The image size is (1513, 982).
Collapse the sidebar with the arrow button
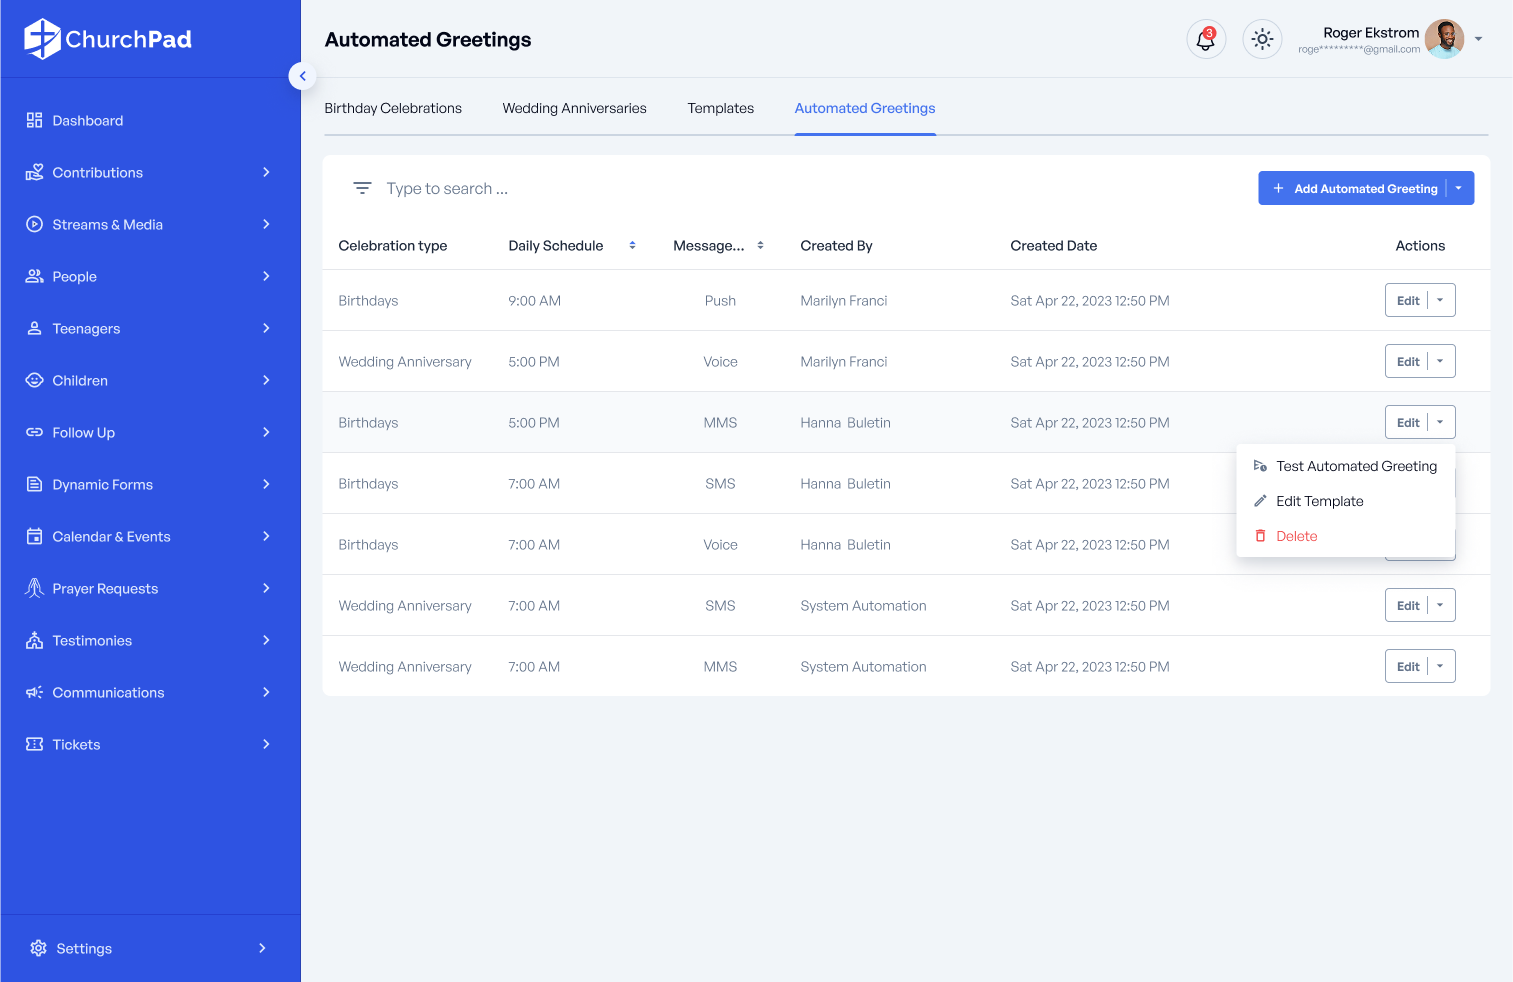(302, 76)
